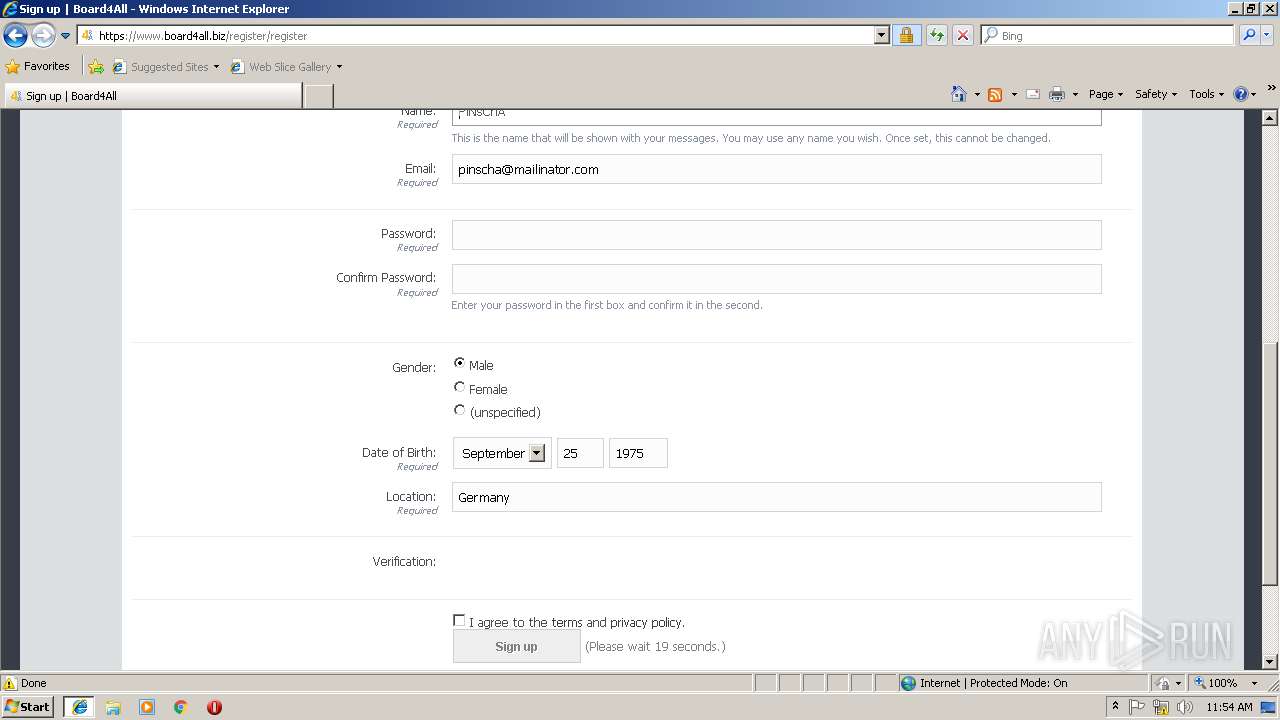Click the security lock icon in address bar

point(906,35)
